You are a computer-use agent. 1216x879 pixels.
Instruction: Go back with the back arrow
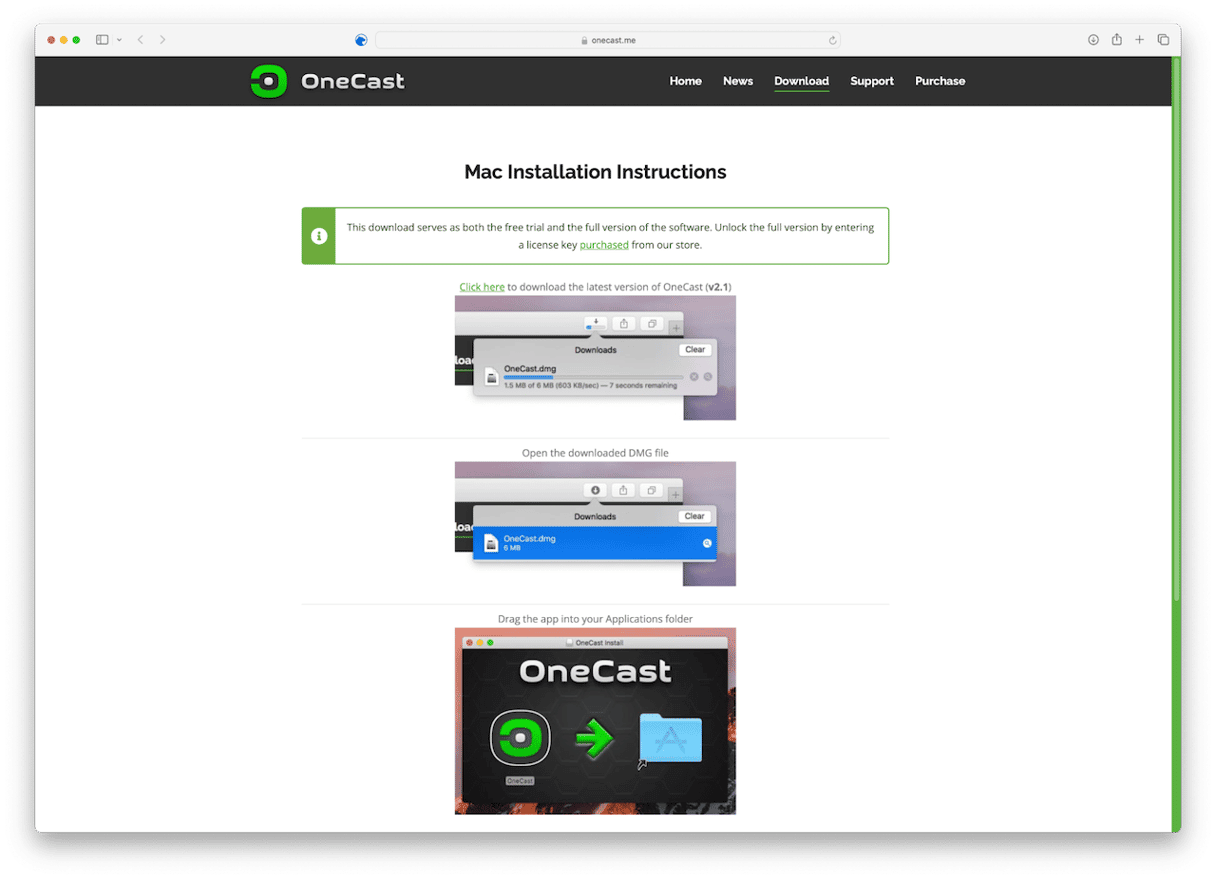140,40
